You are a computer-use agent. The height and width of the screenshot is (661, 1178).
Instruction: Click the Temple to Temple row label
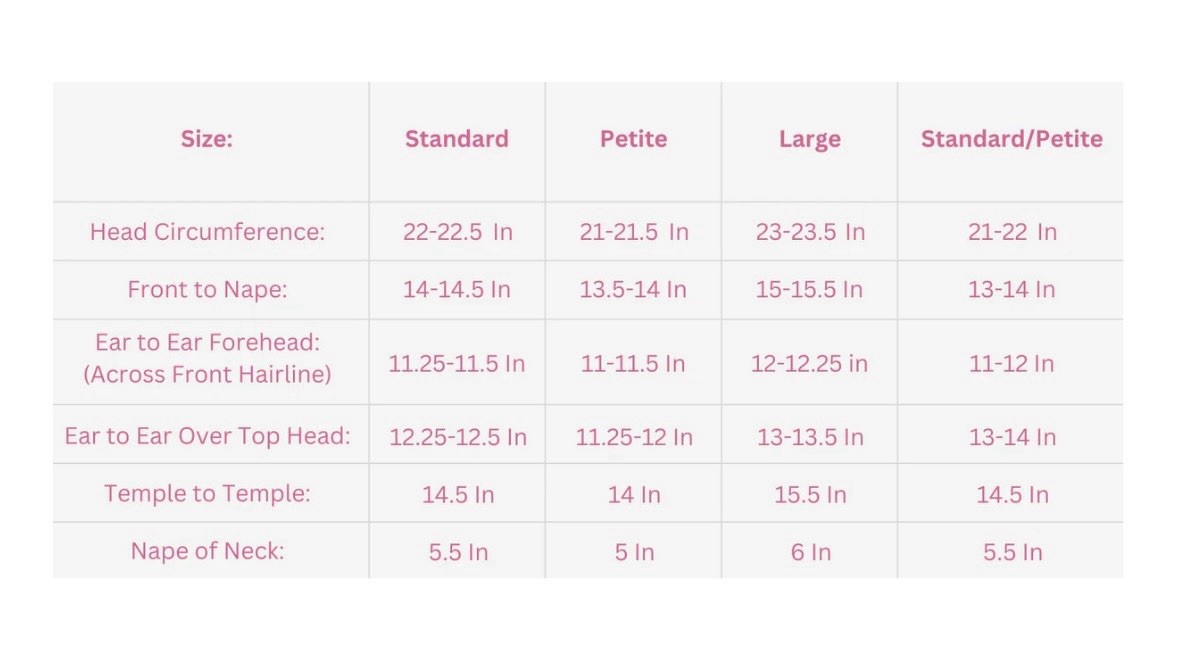(x=207, y=493)
